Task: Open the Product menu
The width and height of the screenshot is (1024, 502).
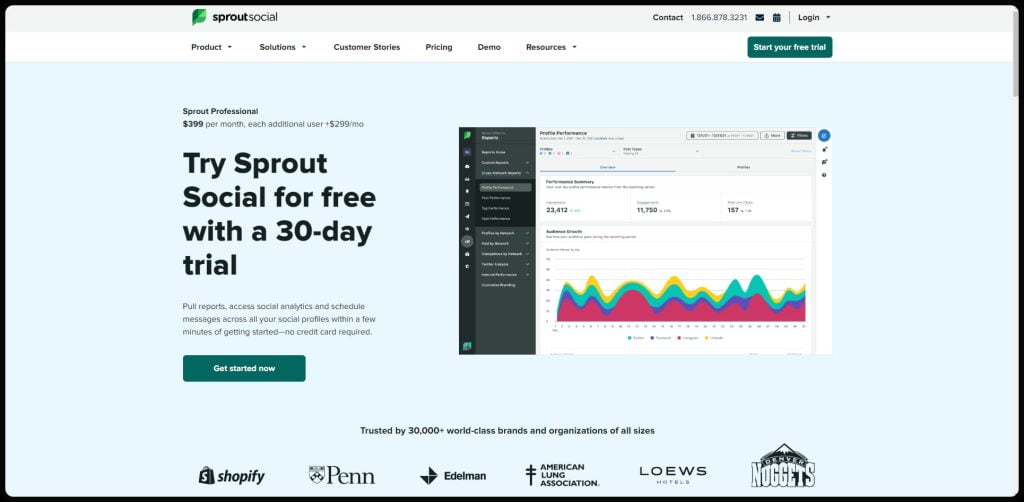Action: click(212, 47)
